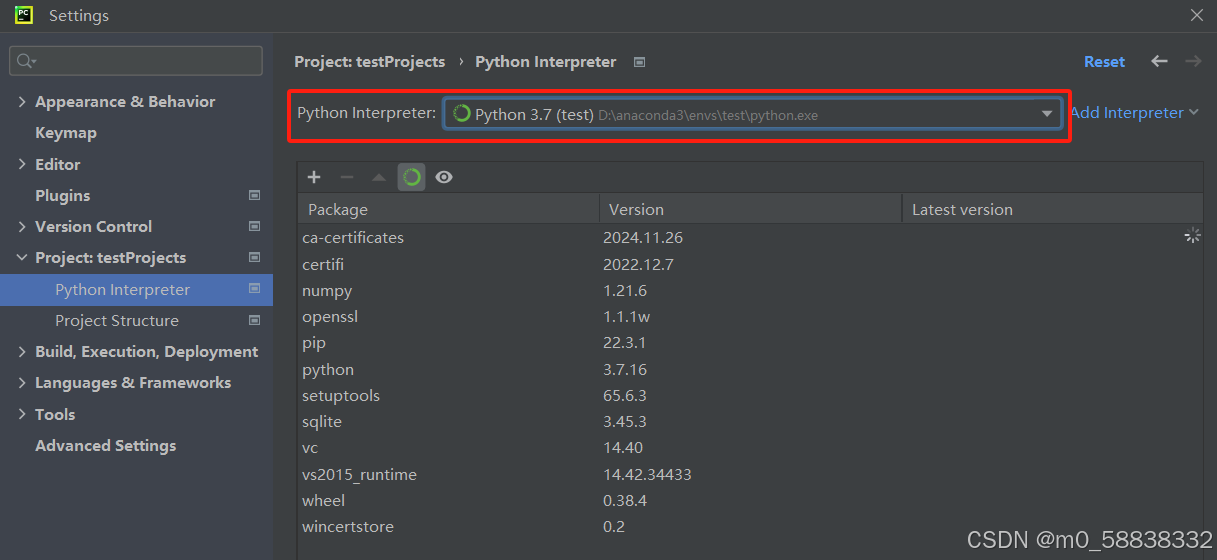Select the pip package row
1217x560 pixels.
(750, 343)
